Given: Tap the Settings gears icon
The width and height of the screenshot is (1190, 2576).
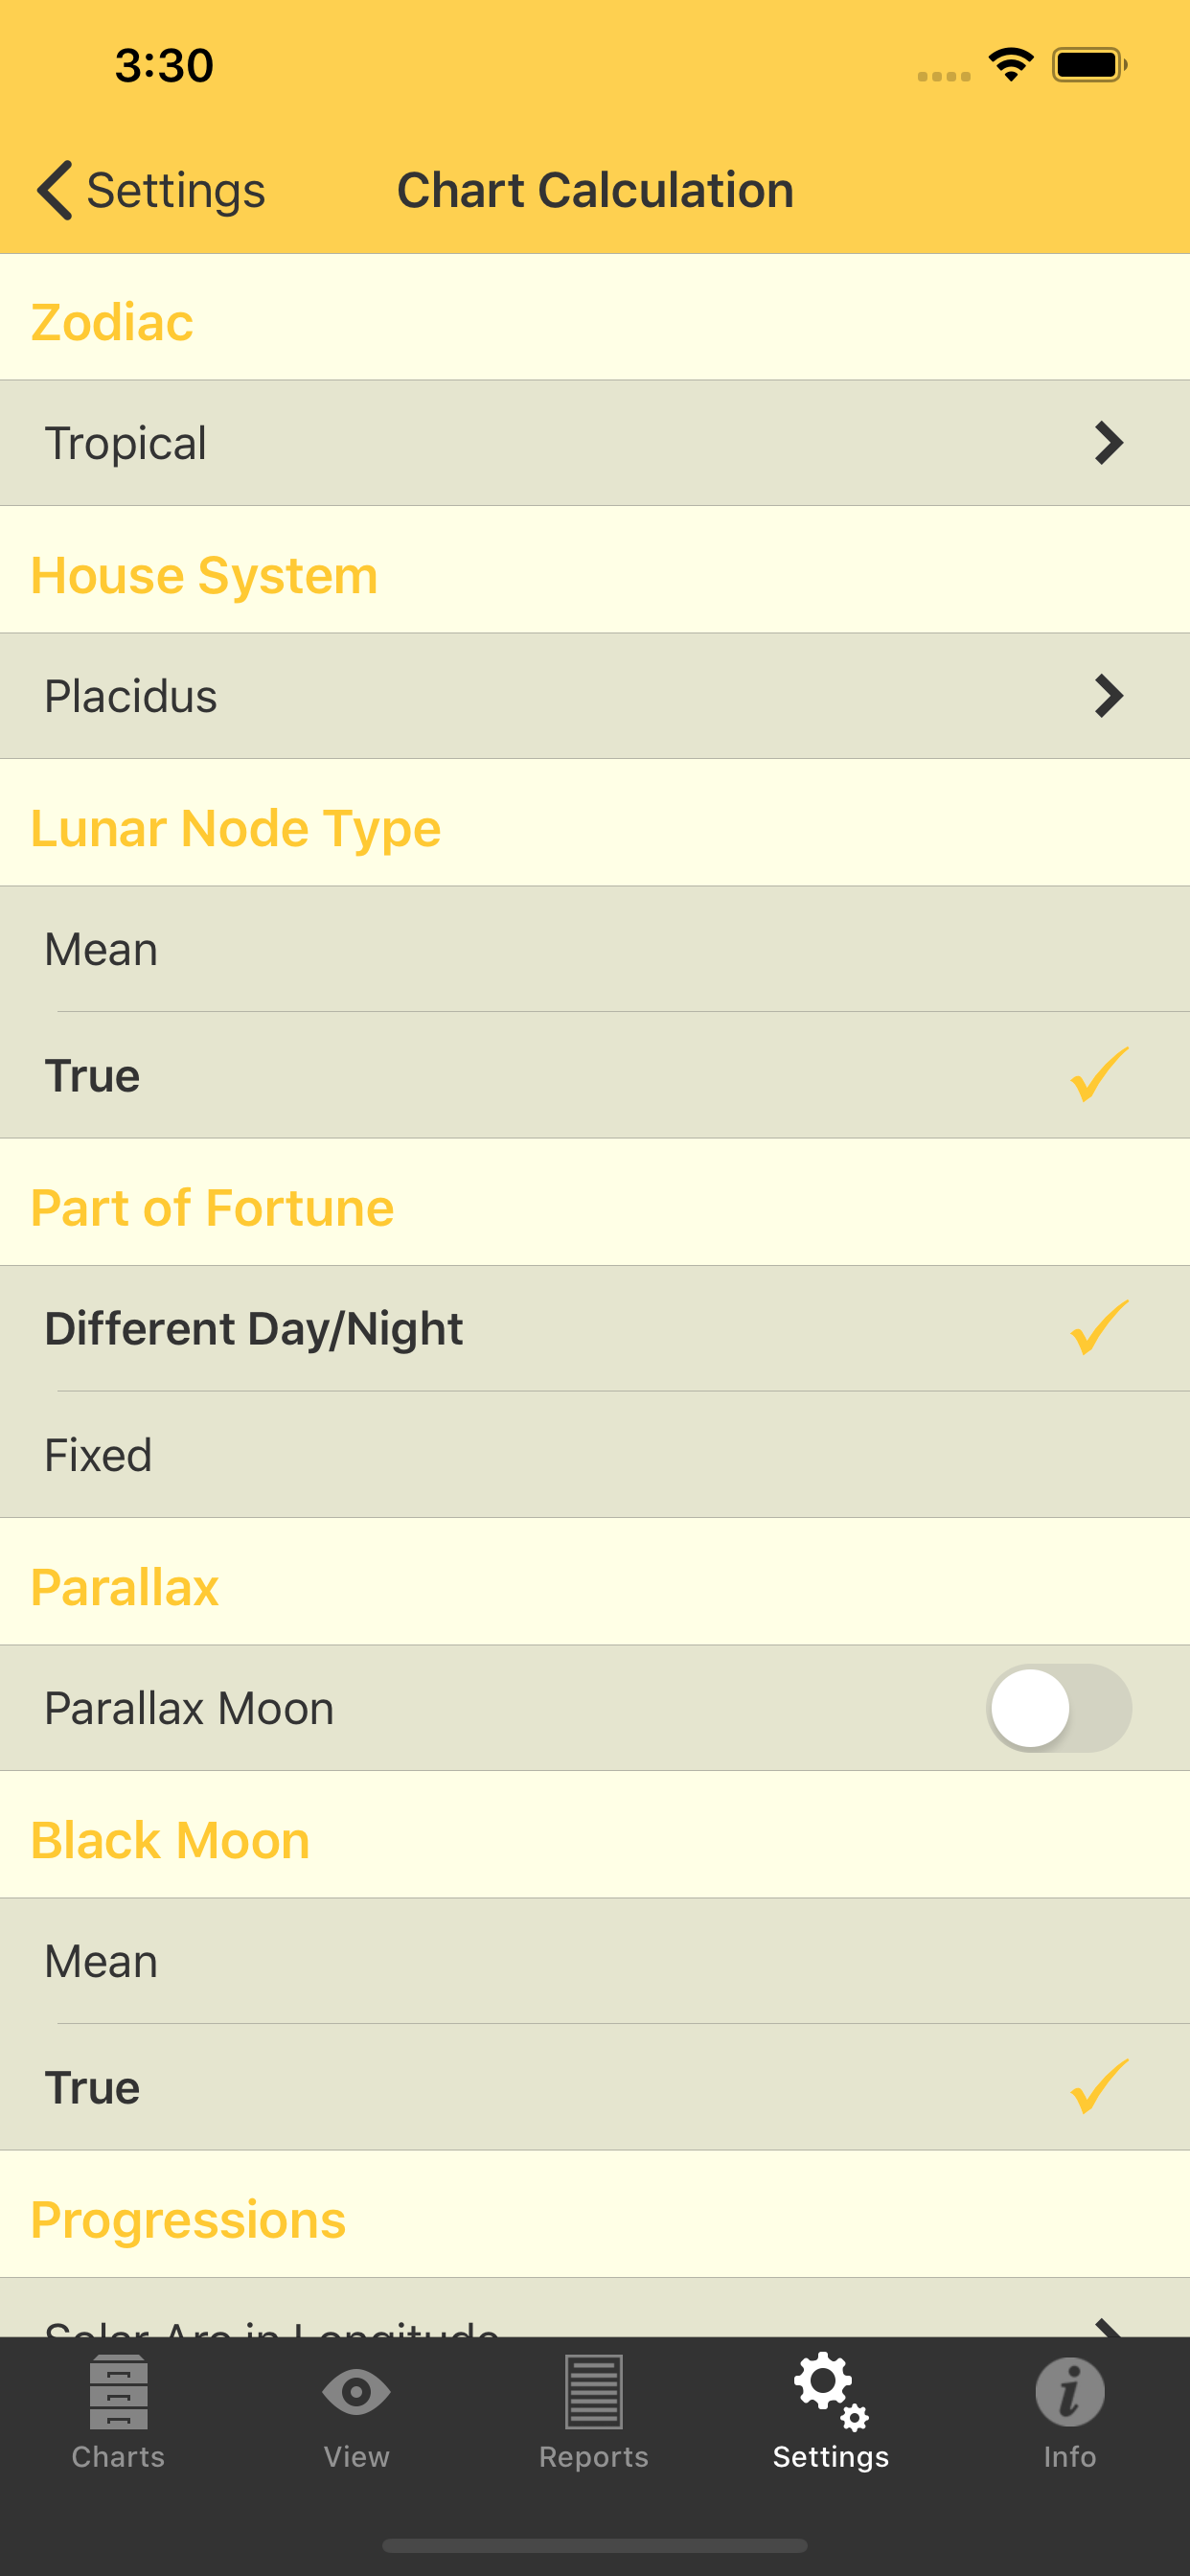Looking at the screenshot, I should (x=830, y=2390).
